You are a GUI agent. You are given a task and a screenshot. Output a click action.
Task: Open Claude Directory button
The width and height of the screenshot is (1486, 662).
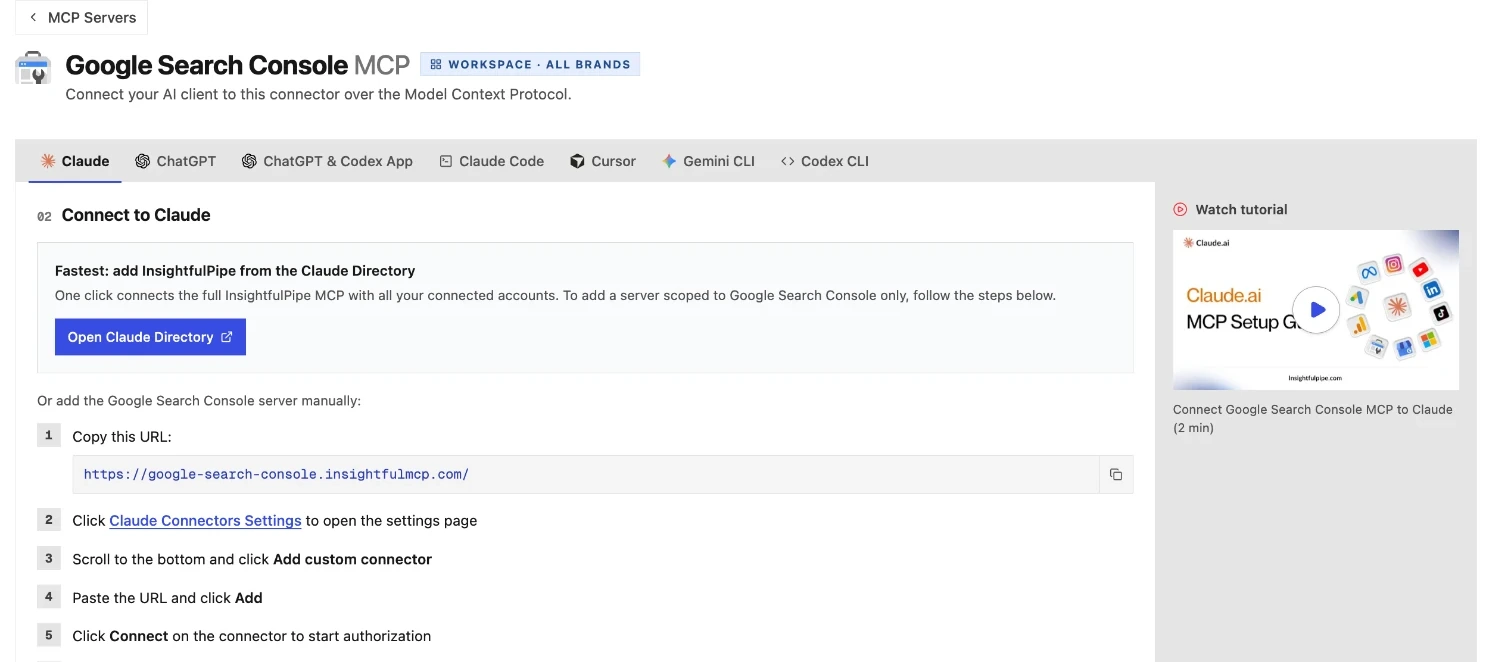[150, 337]
